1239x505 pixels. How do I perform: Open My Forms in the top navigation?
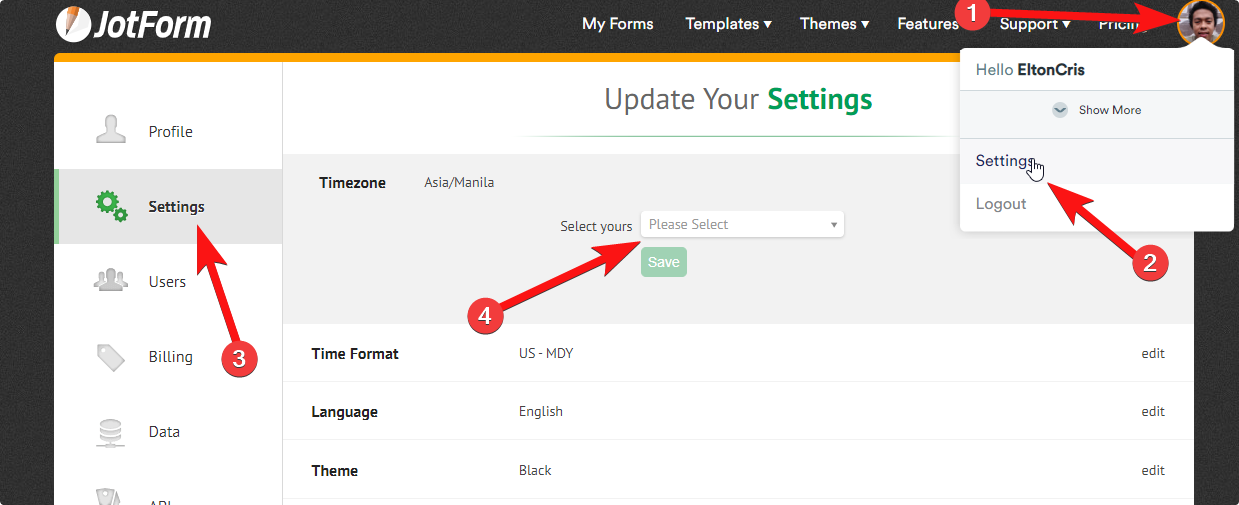(x=617, y=24)
